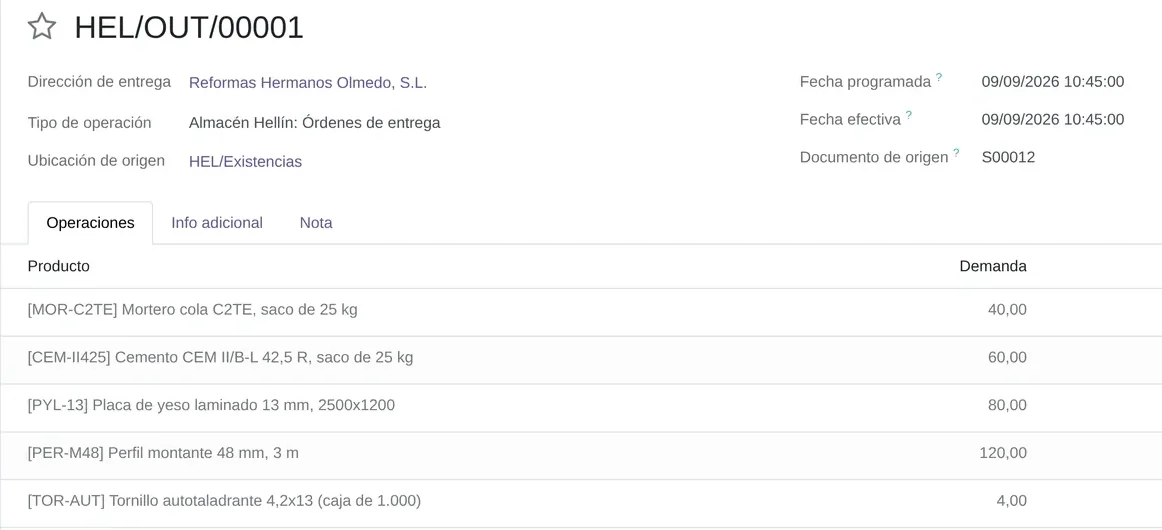1162x530 pixels.
Task: Click the Dirección de entrega field label
Action: coord(99,82)
